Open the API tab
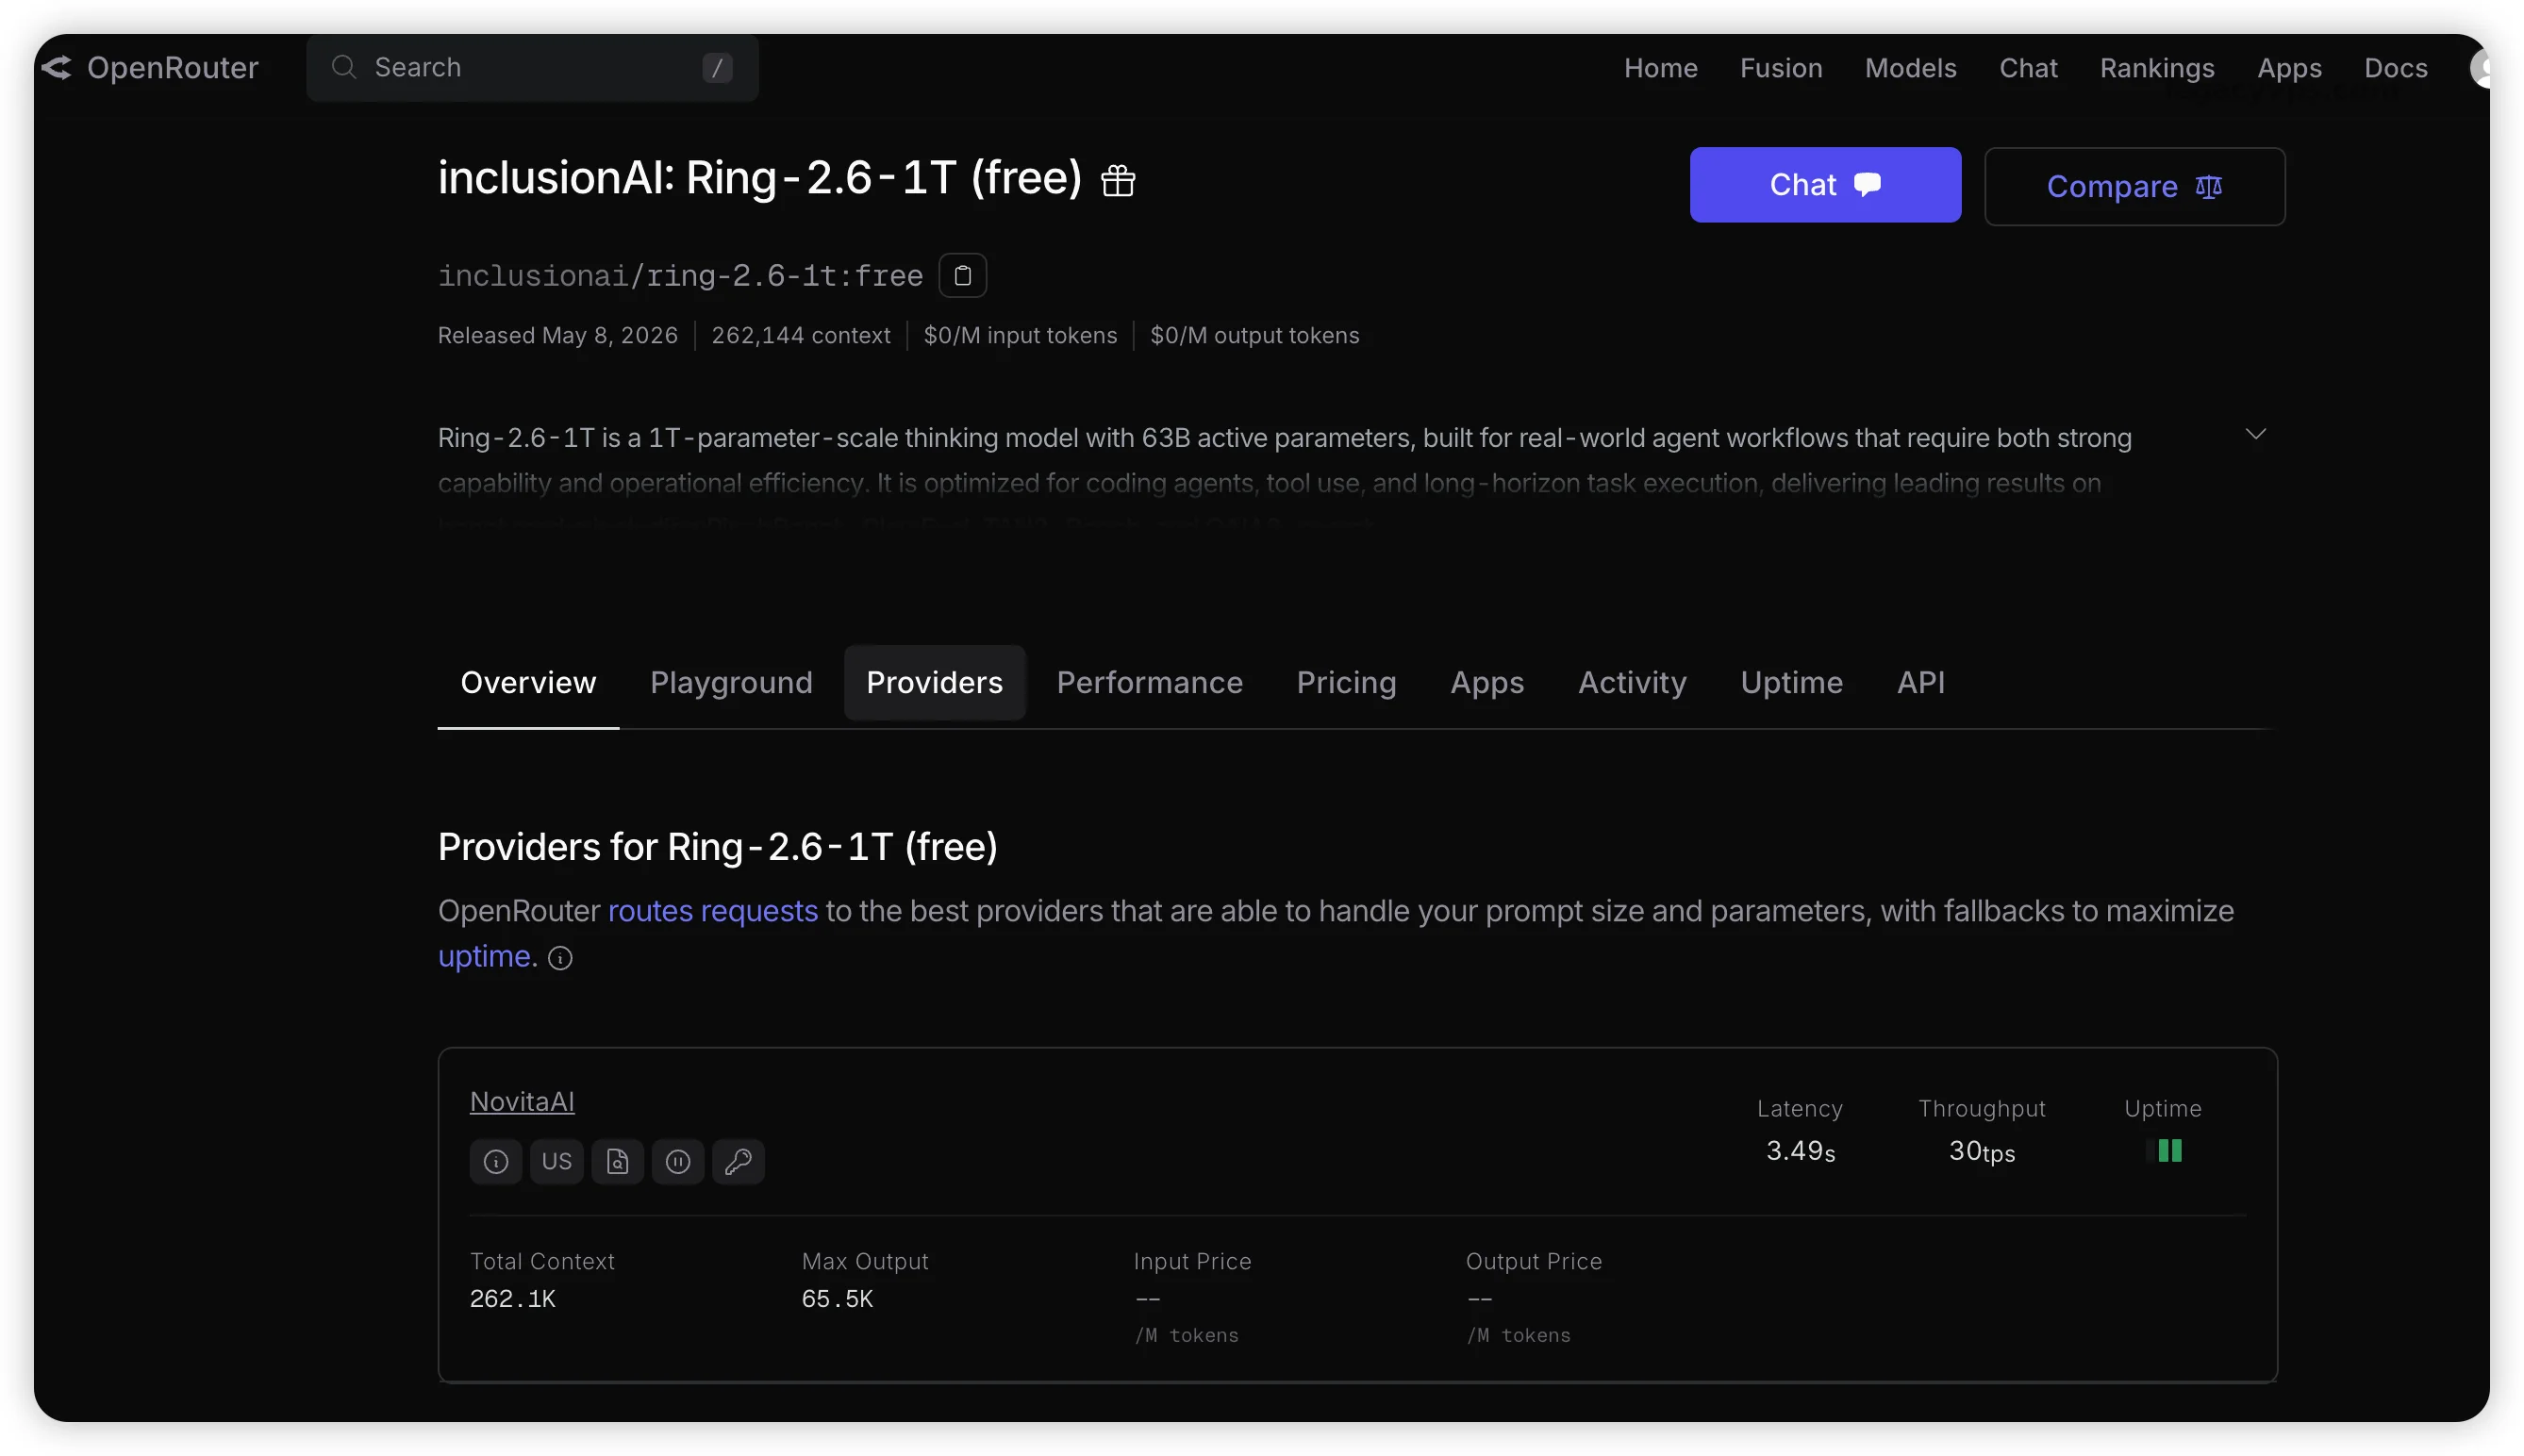2524x1456 pixels. point(1920,682)
